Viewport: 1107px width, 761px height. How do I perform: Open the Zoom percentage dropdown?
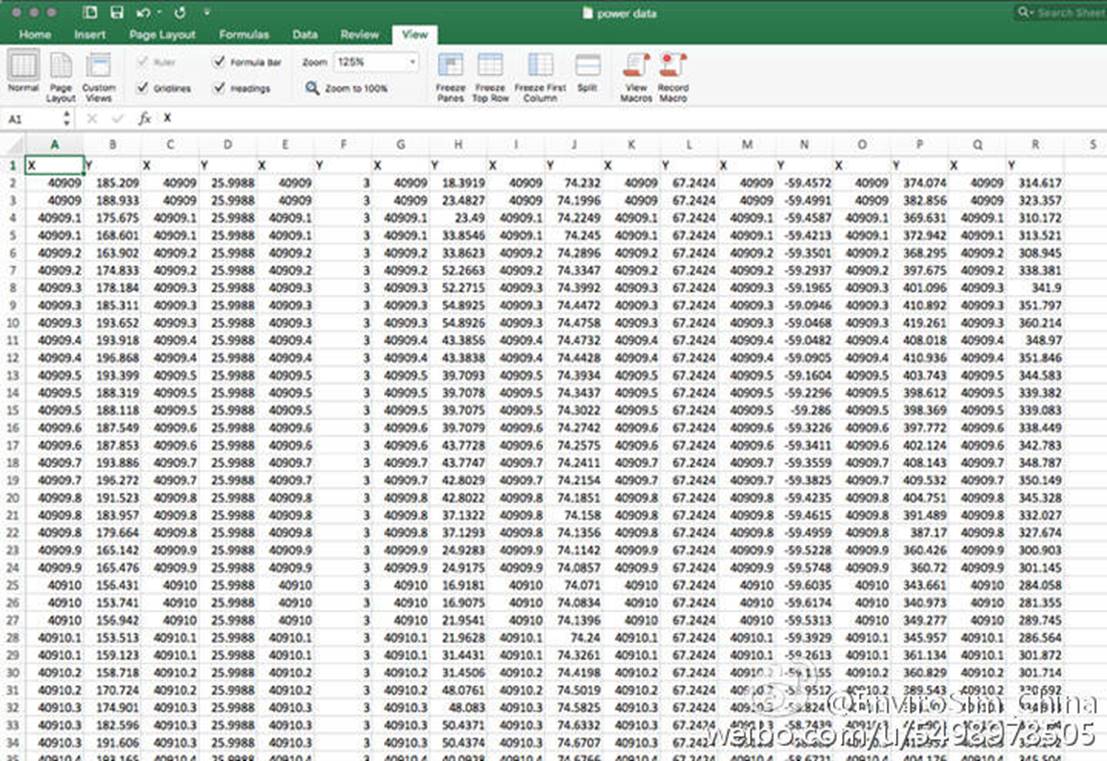412,62
